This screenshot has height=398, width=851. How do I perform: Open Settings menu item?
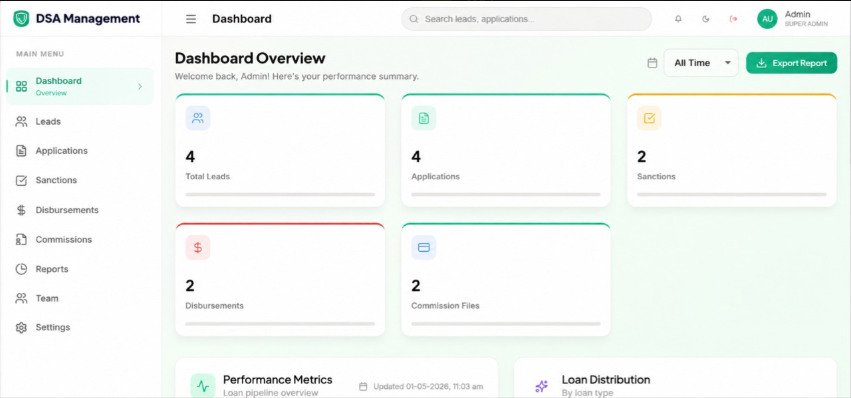[x=80, y=327]
